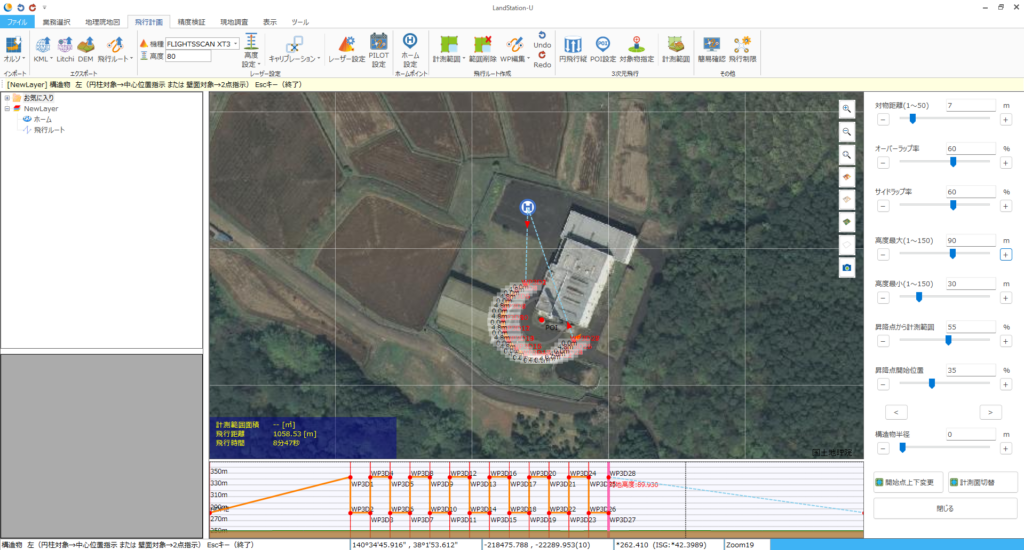Click the map zoom-in magnifier icon

(x=847, y=108)
